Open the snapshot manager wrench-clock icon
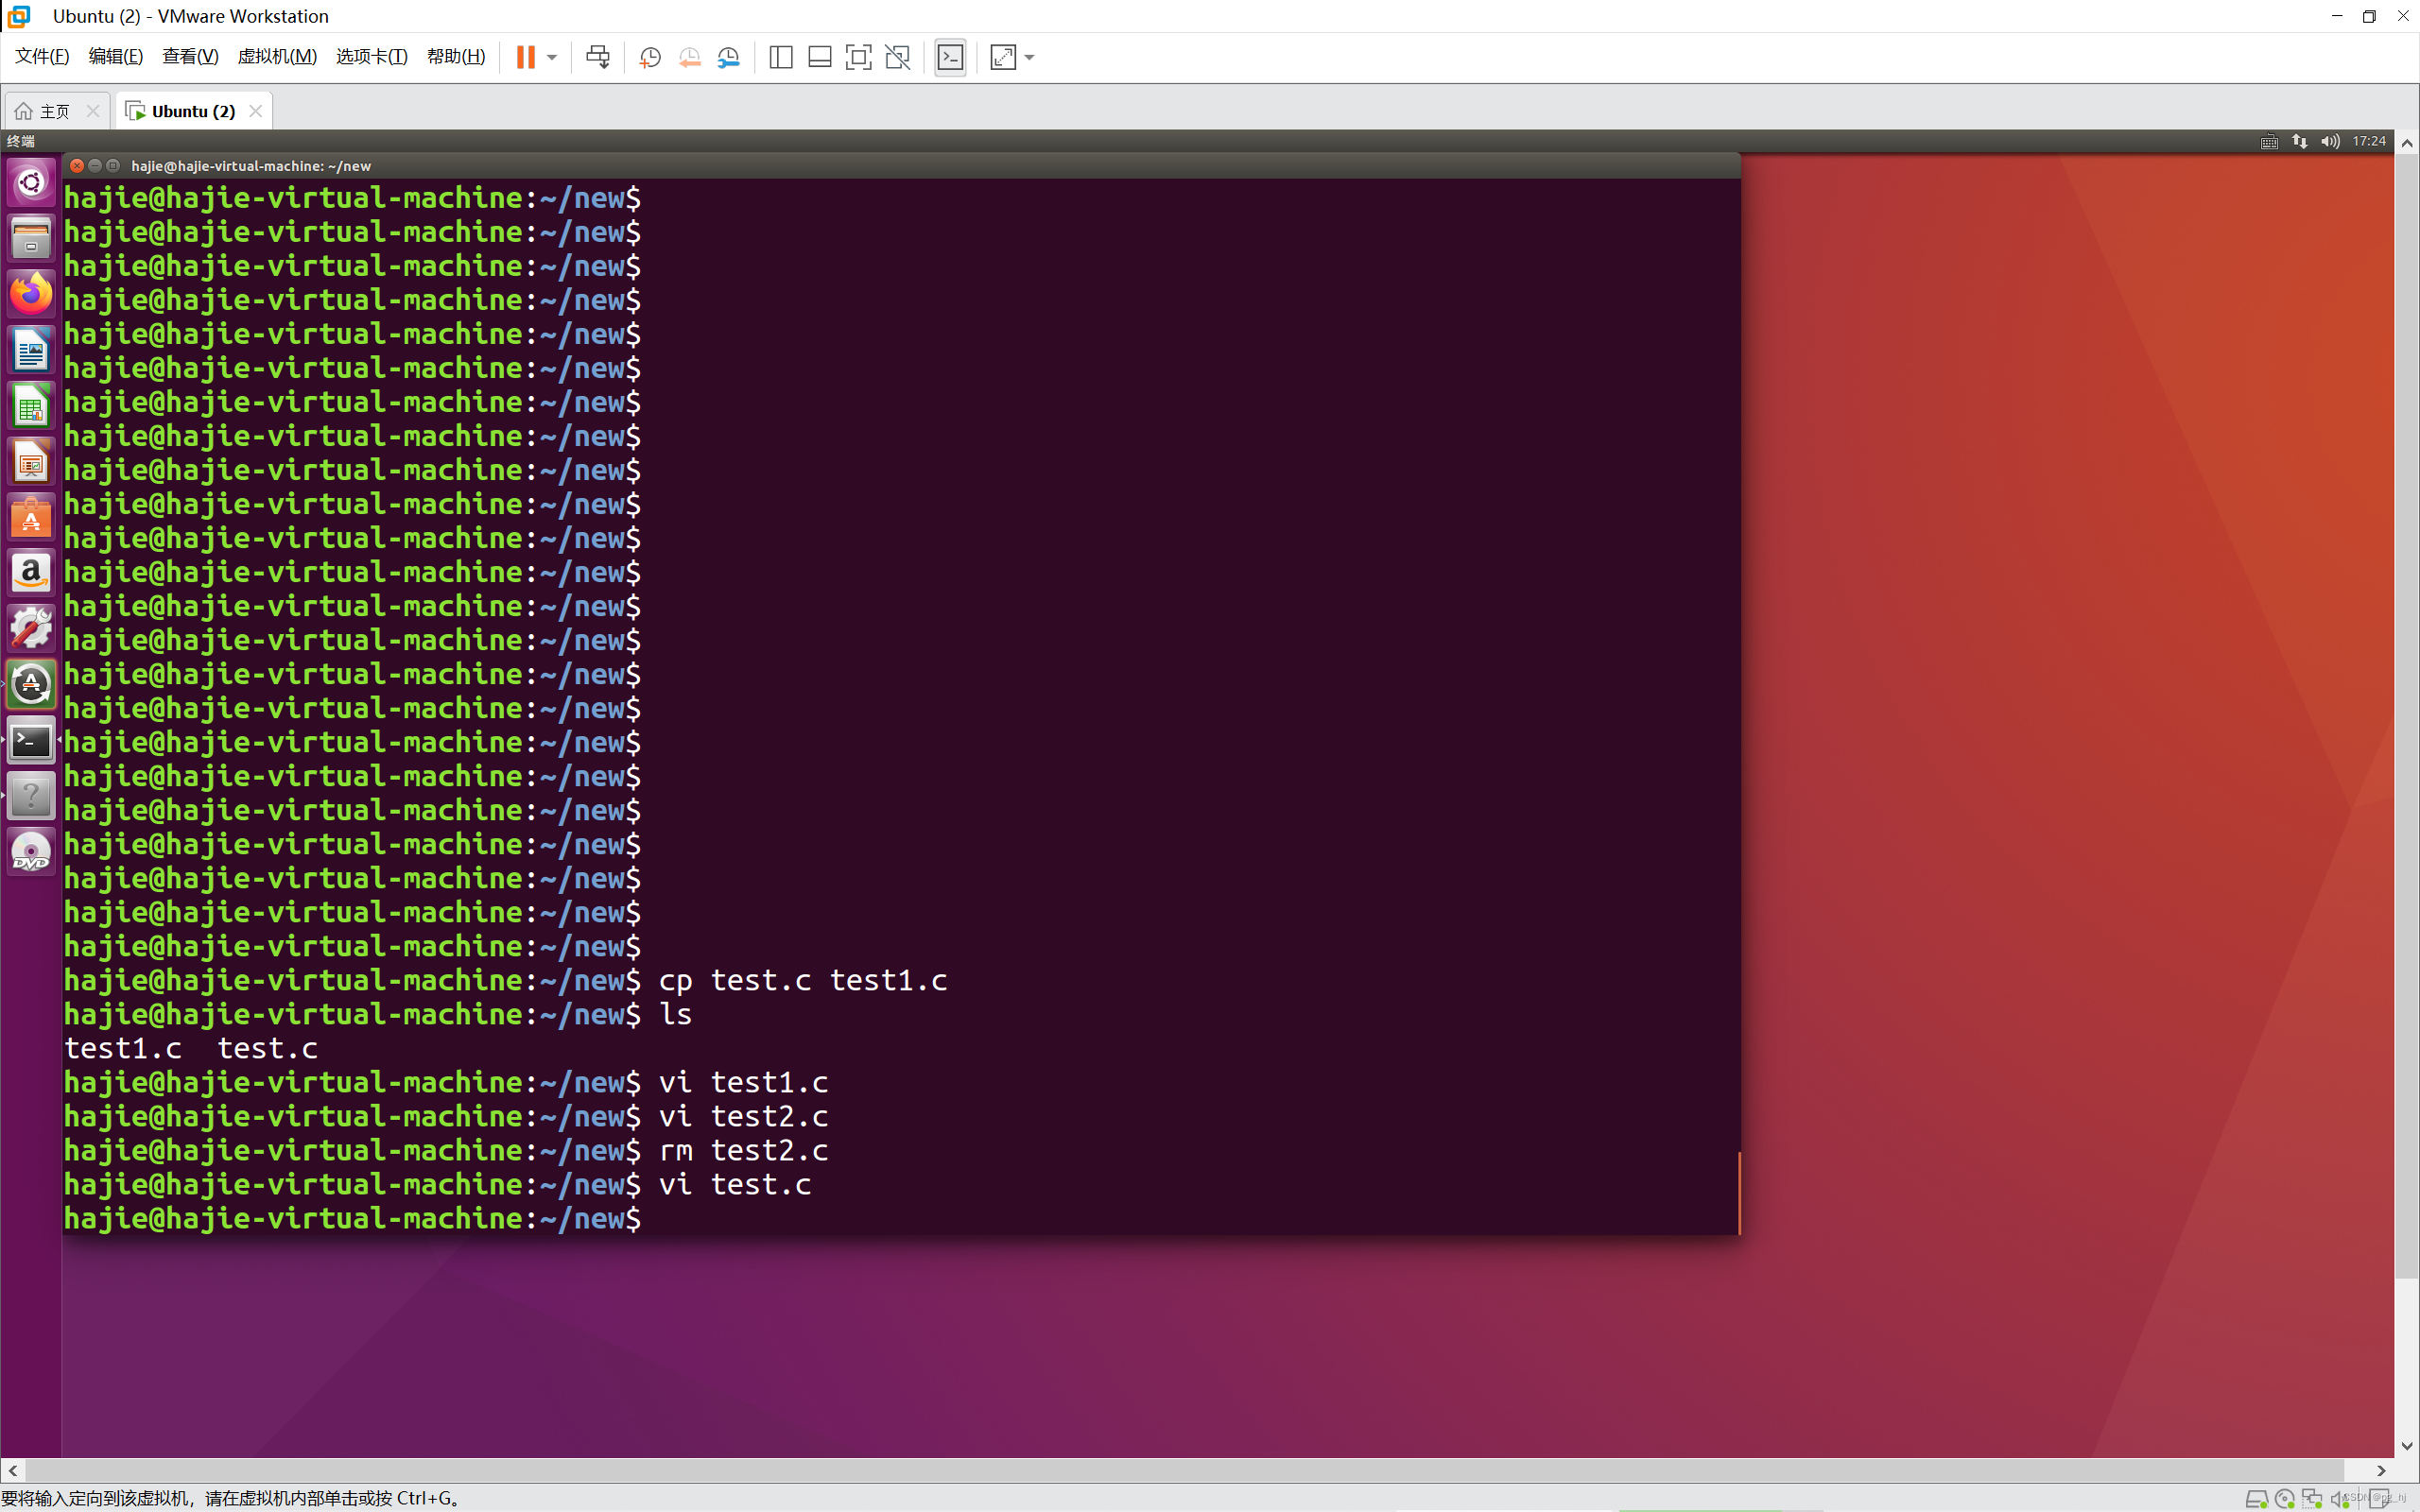Image resolution: width=2420 pixels, height=1512 pixels. pos(729,57)
